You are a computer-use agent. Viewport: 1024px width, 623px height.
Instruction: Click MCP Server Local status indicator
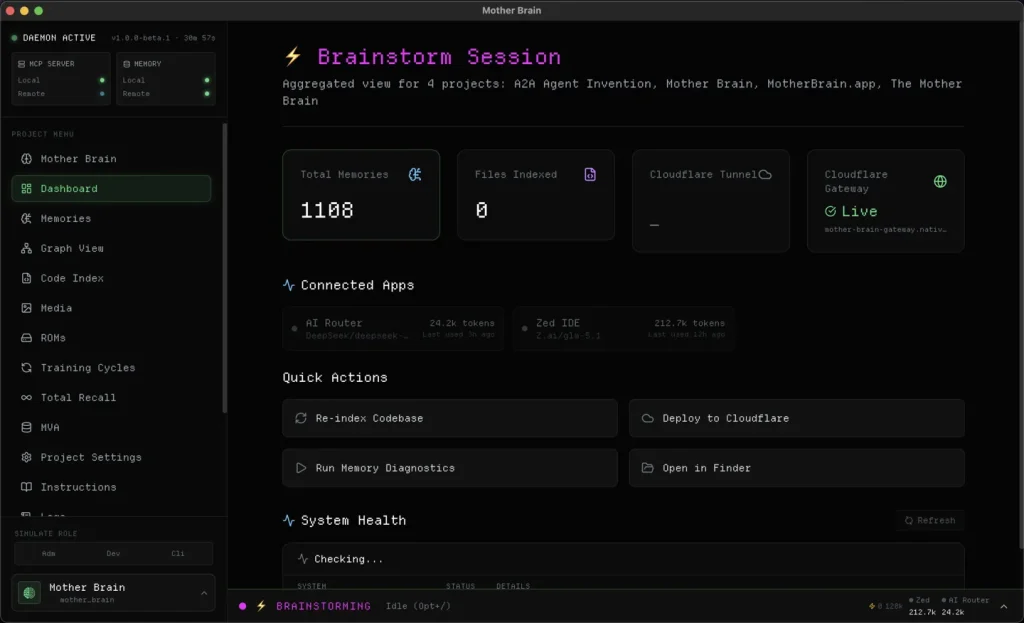[x=102, y=80]
